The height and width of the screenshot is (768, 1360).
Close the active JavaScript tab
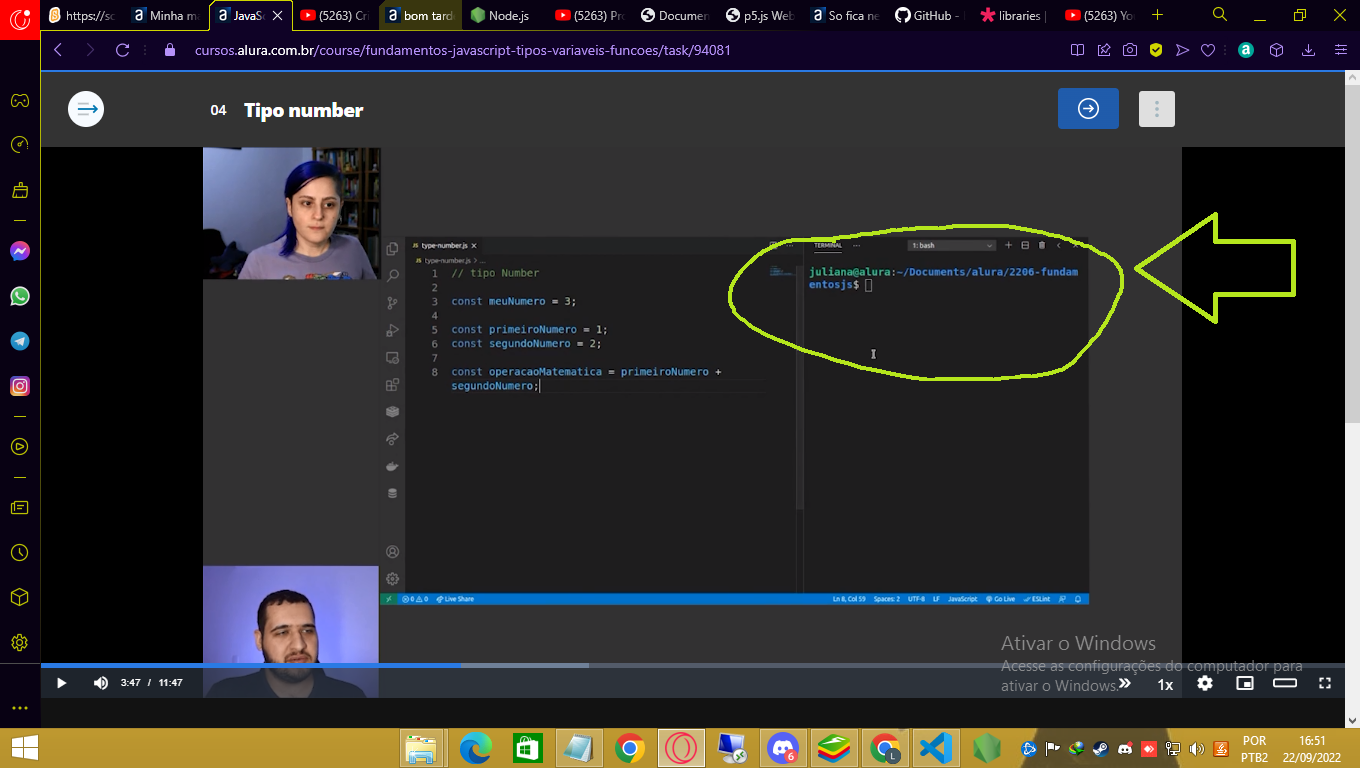click(277, 15)
